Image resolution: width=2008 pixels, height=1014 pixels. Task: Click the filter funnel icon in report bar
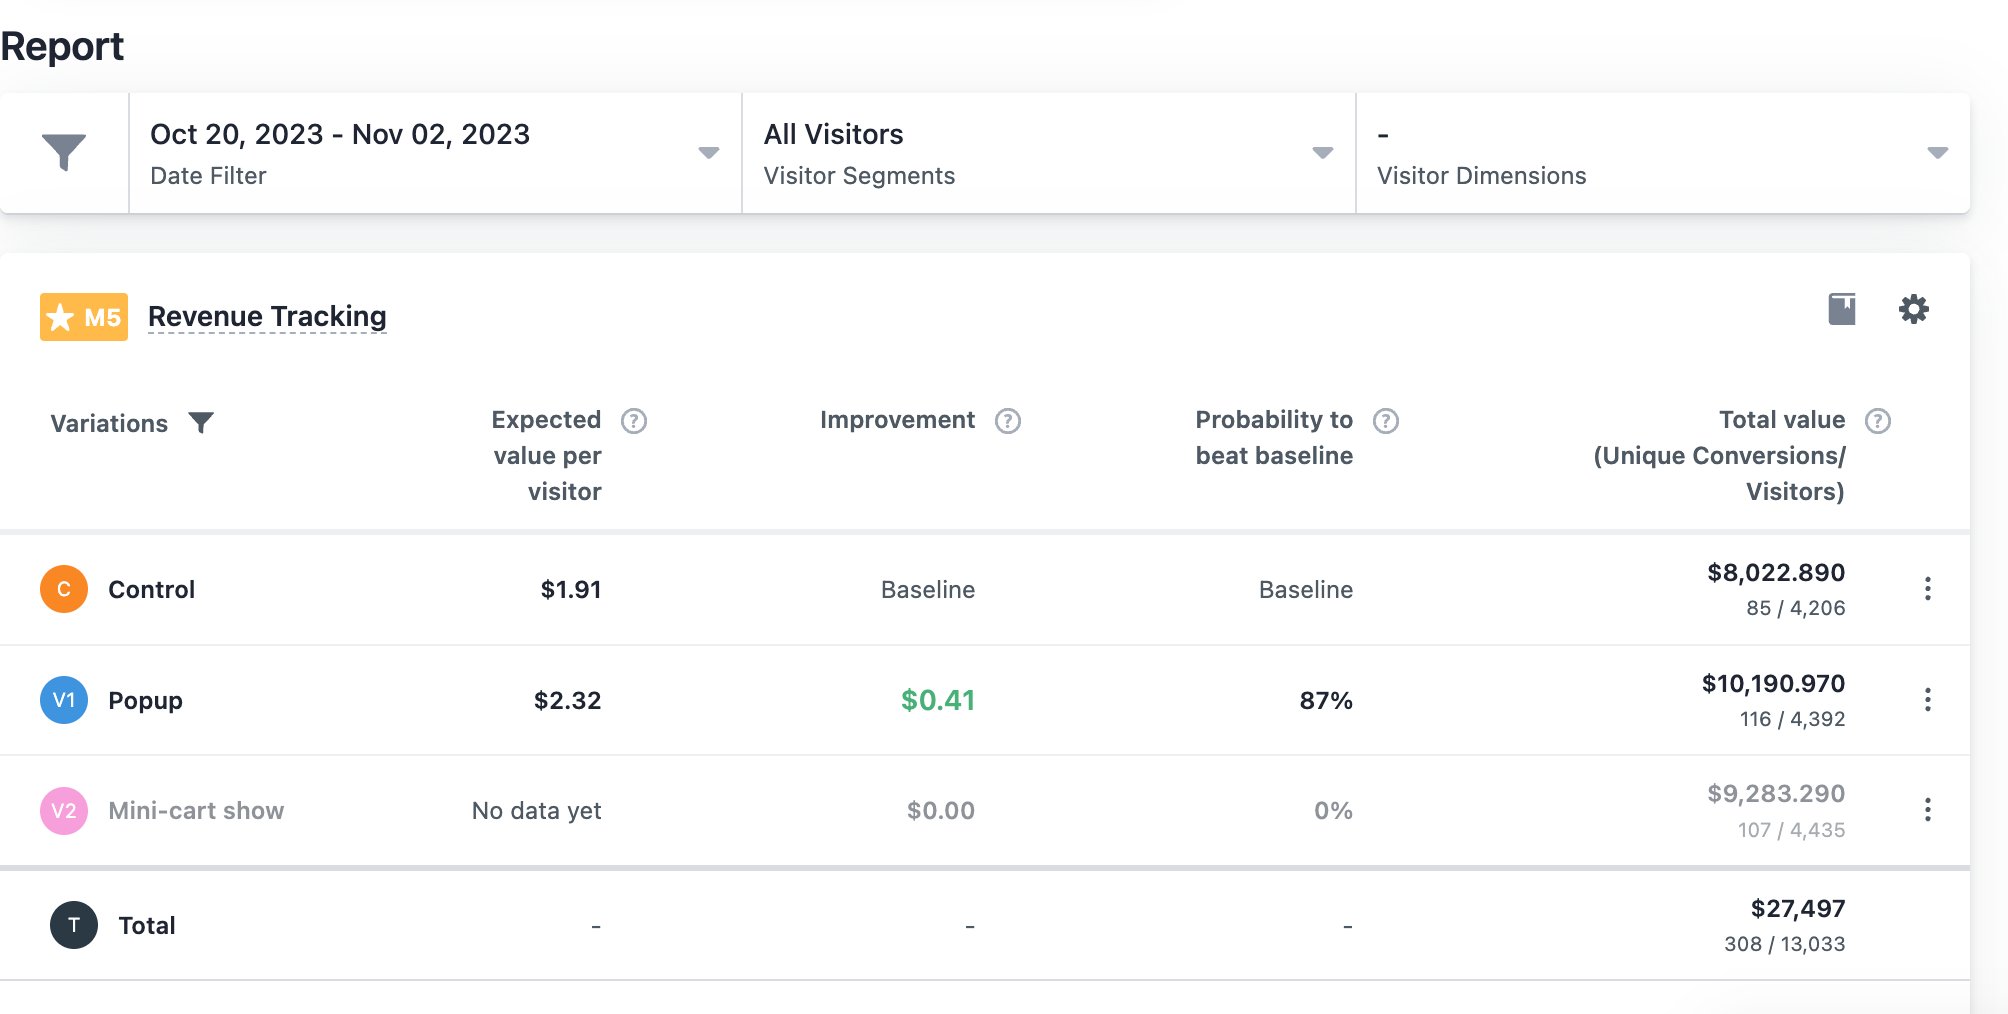pyautogui.click(x=64, y=152)
